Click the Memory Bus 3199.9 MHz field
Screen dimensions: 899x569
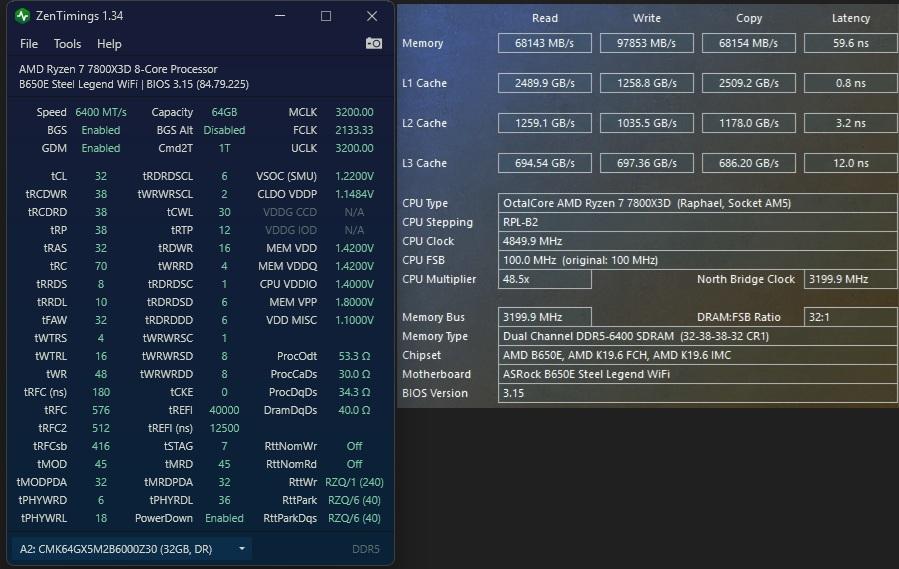click(x=545, y=317)
